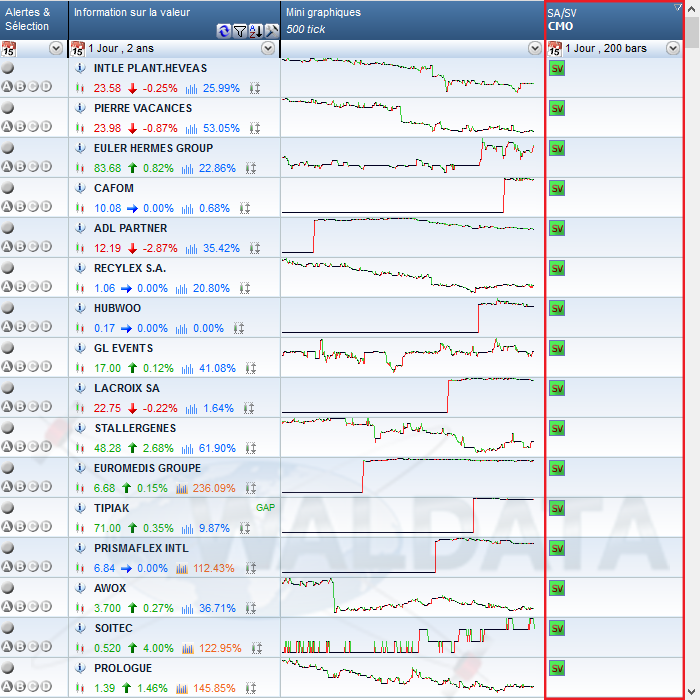Click SV signal icon for PROLOGUE

pos(557,668)
